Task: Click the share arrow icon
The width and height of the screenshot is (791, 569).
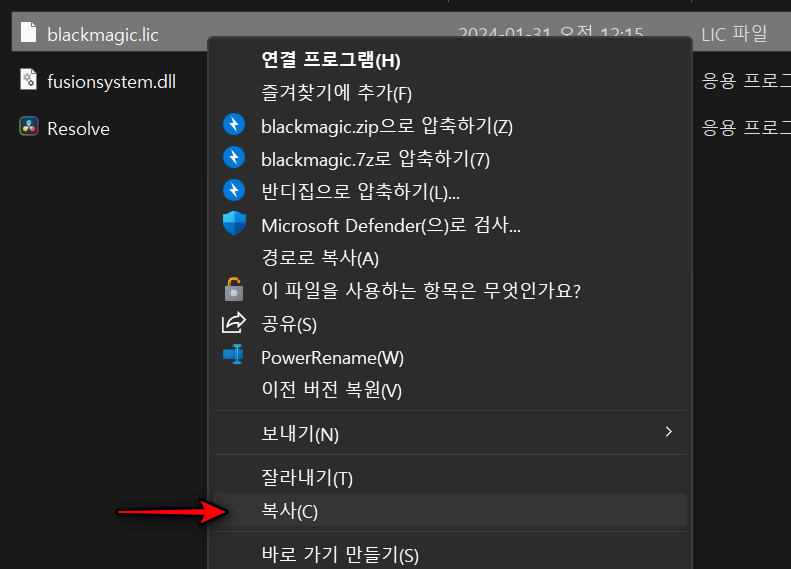Action: coord(234,323)
